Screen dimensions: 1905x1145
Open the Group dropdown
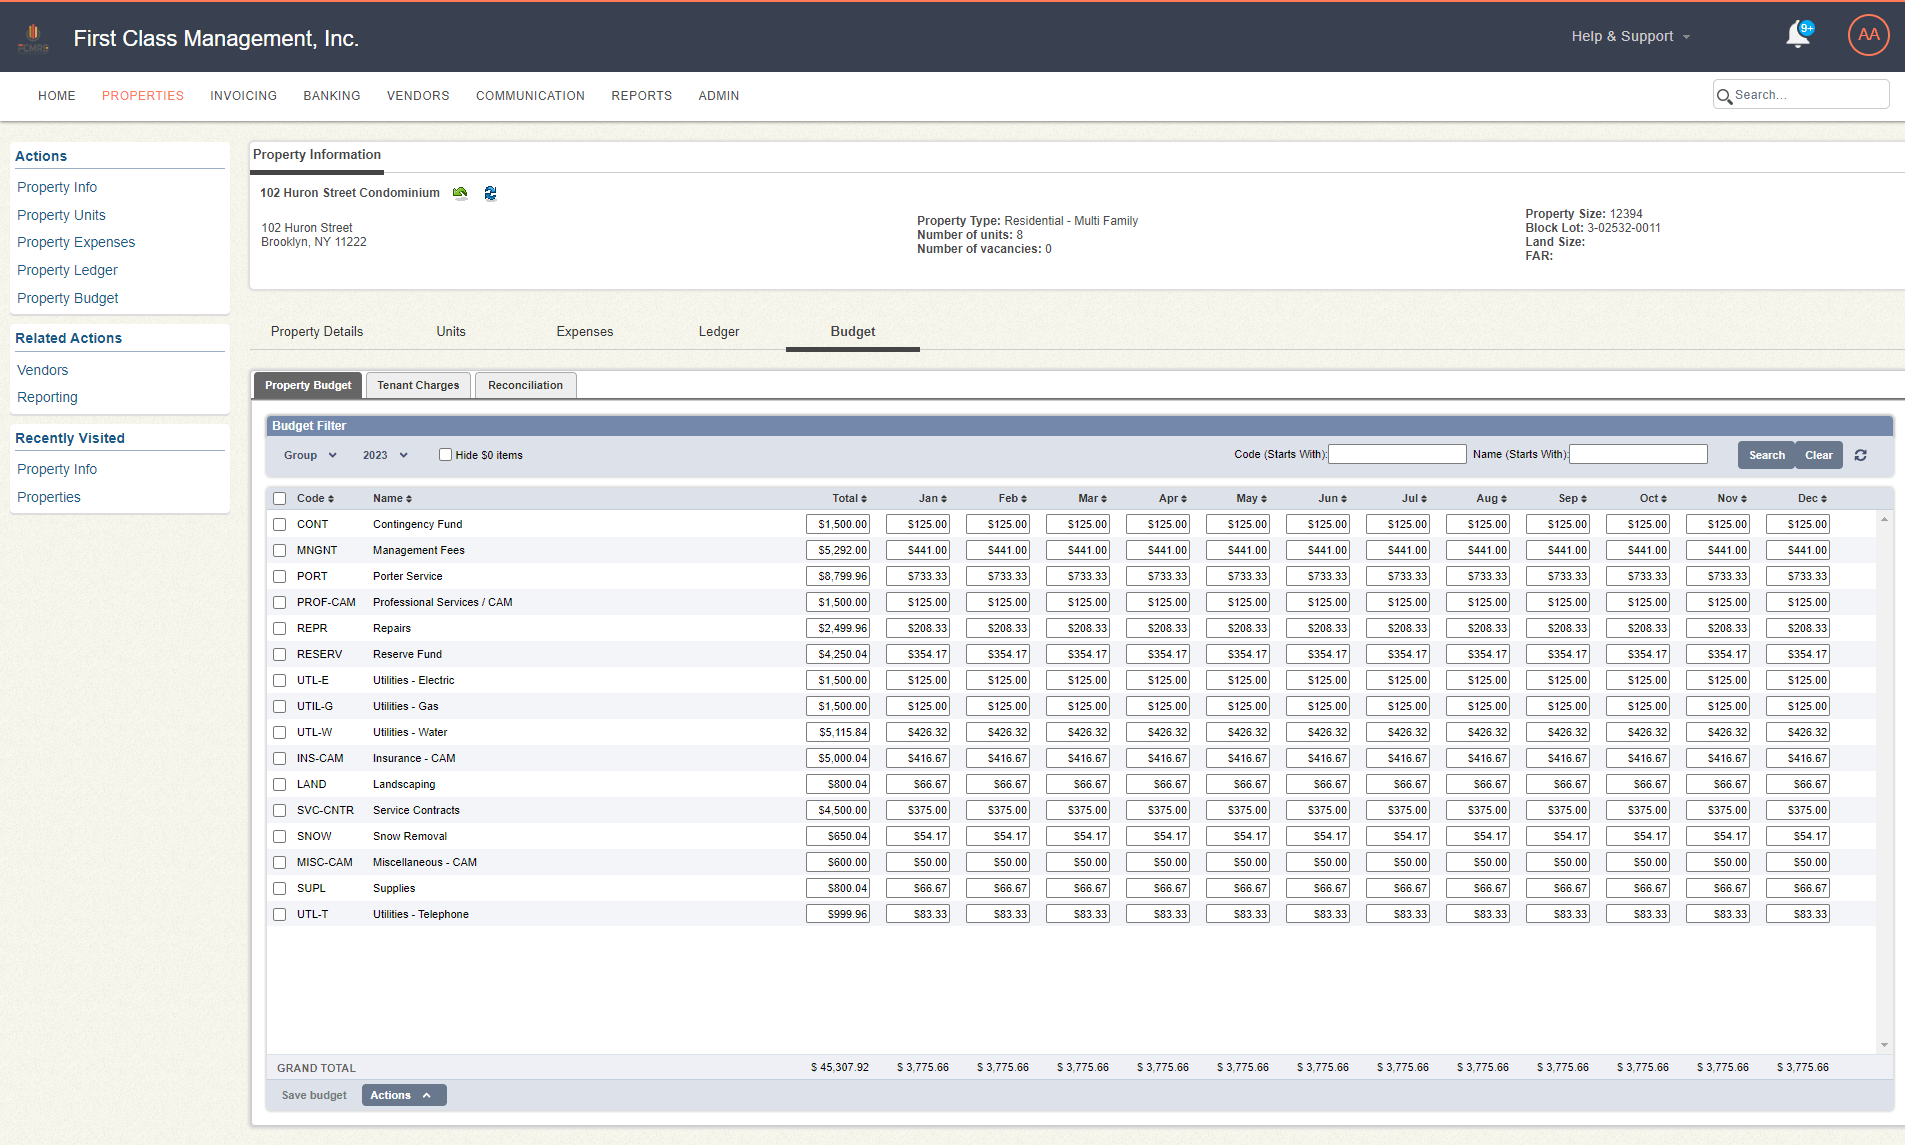click(310, 455)
